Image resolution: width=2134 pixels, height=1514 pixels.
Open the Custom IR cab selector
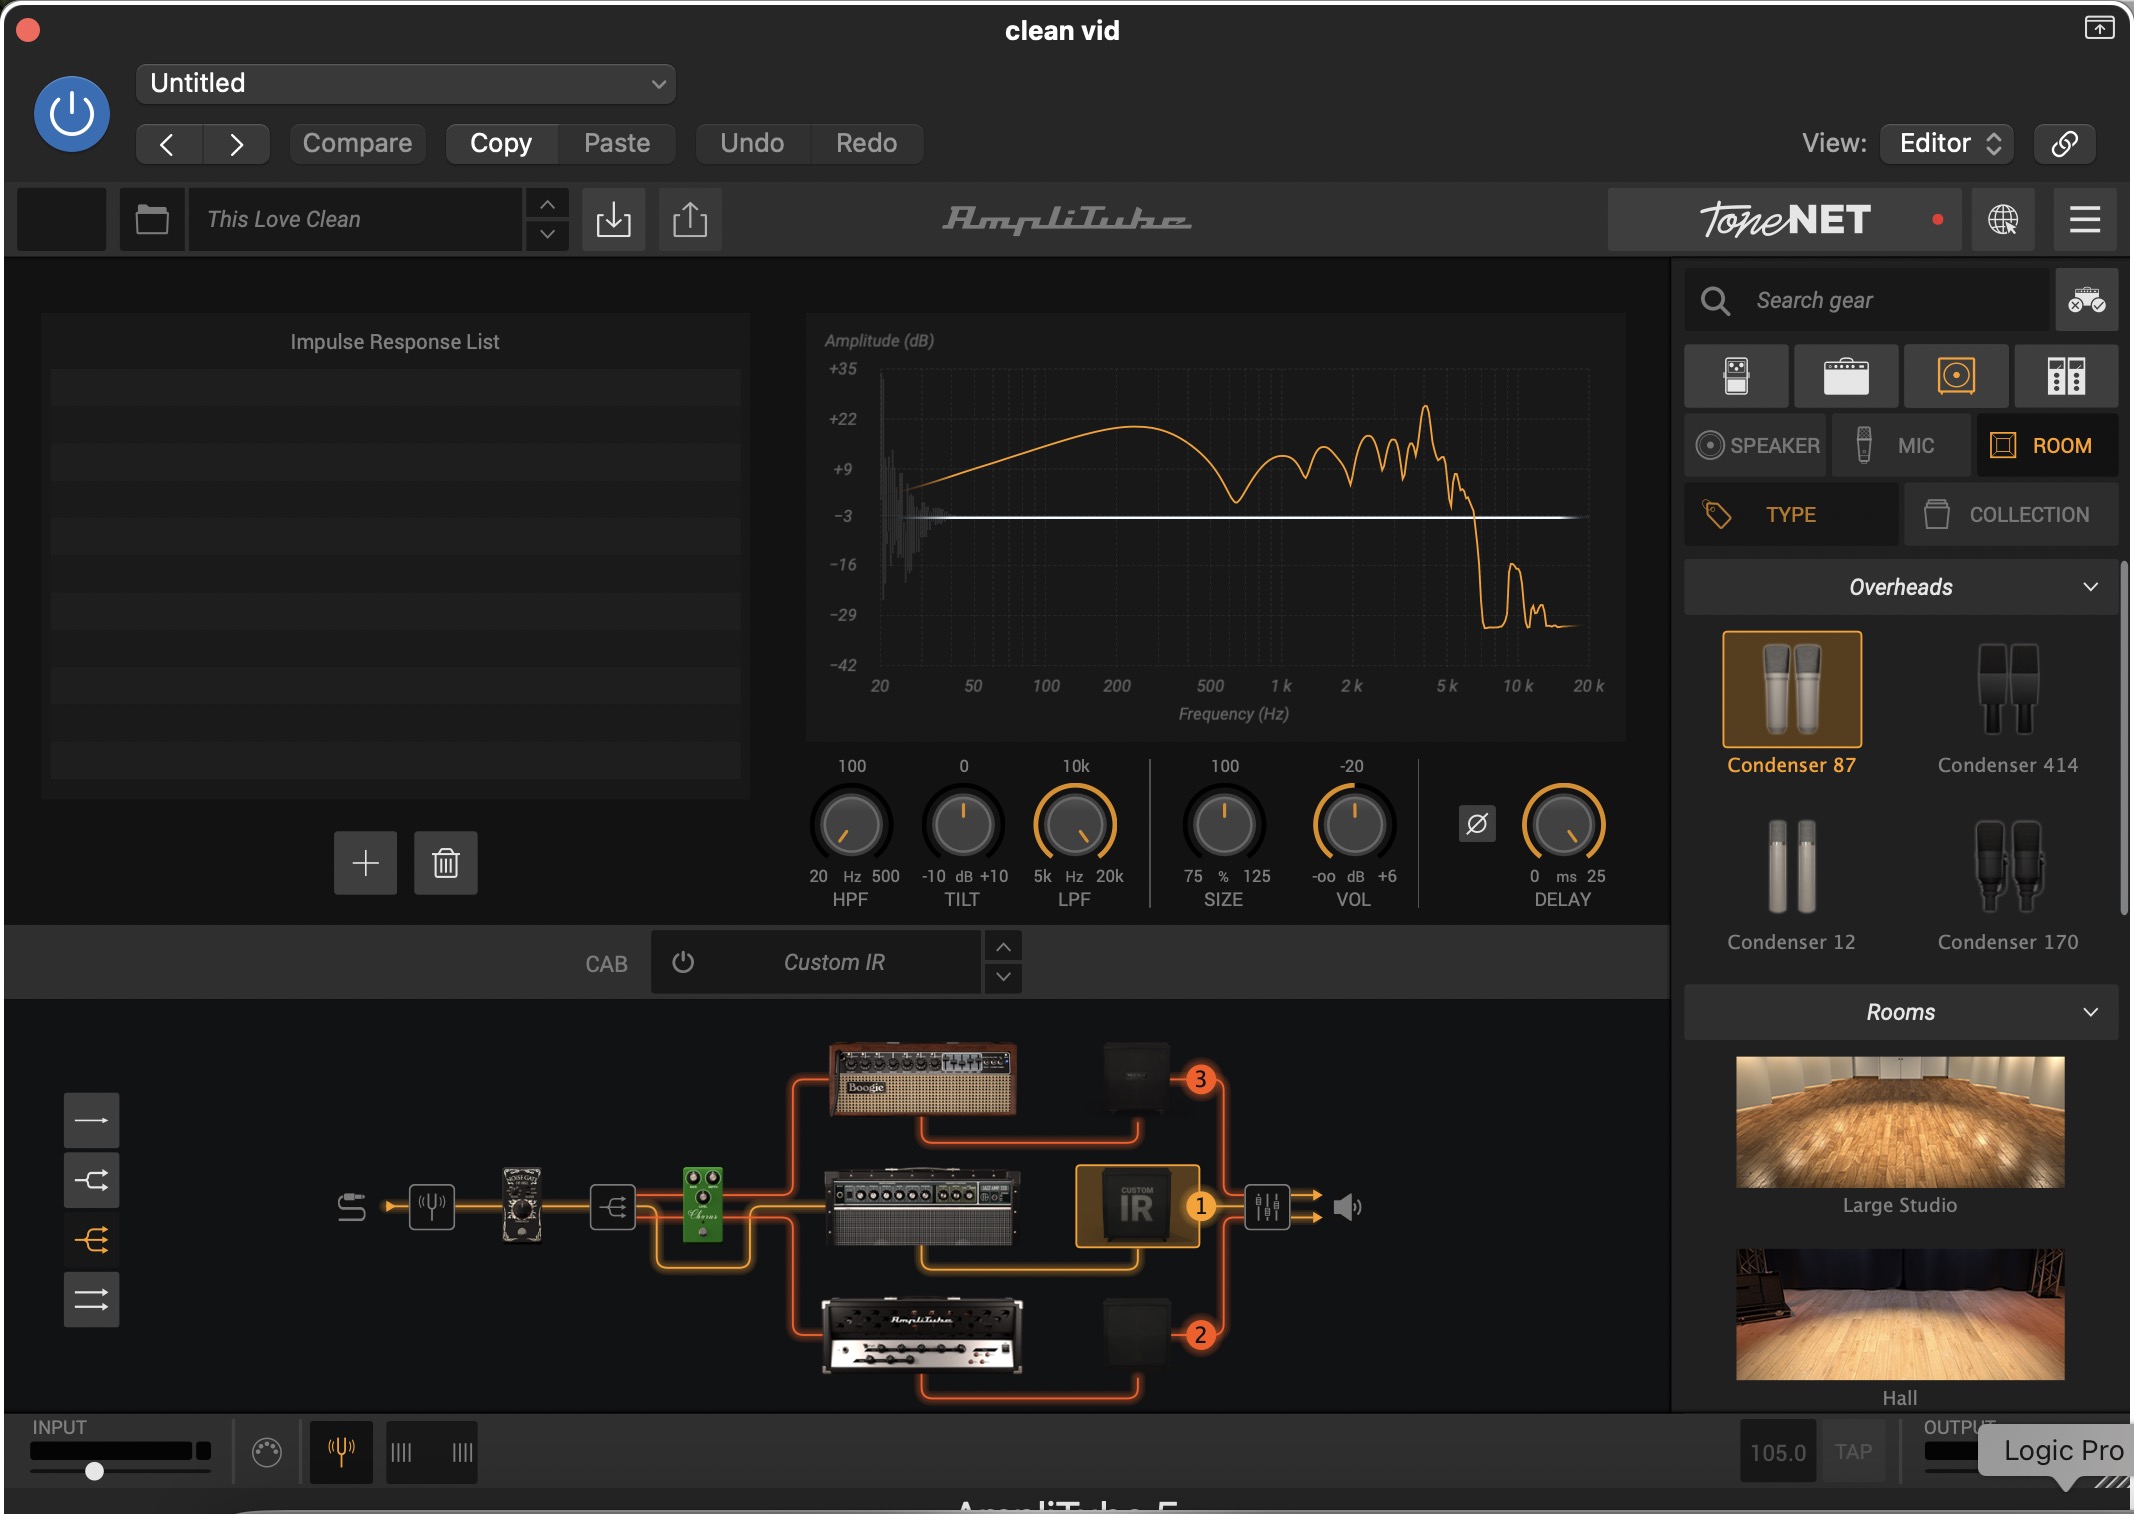(x=835, y=962)
